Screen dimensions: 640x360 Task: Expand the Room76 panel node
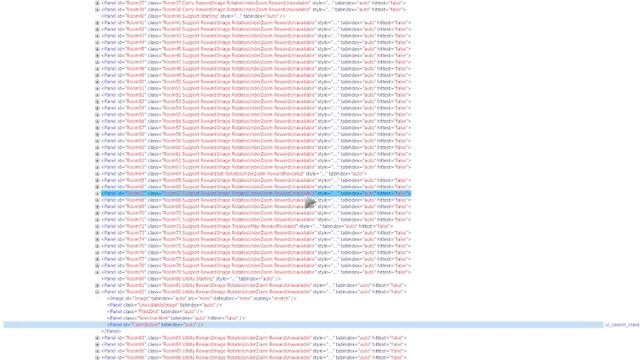(97, 252)
